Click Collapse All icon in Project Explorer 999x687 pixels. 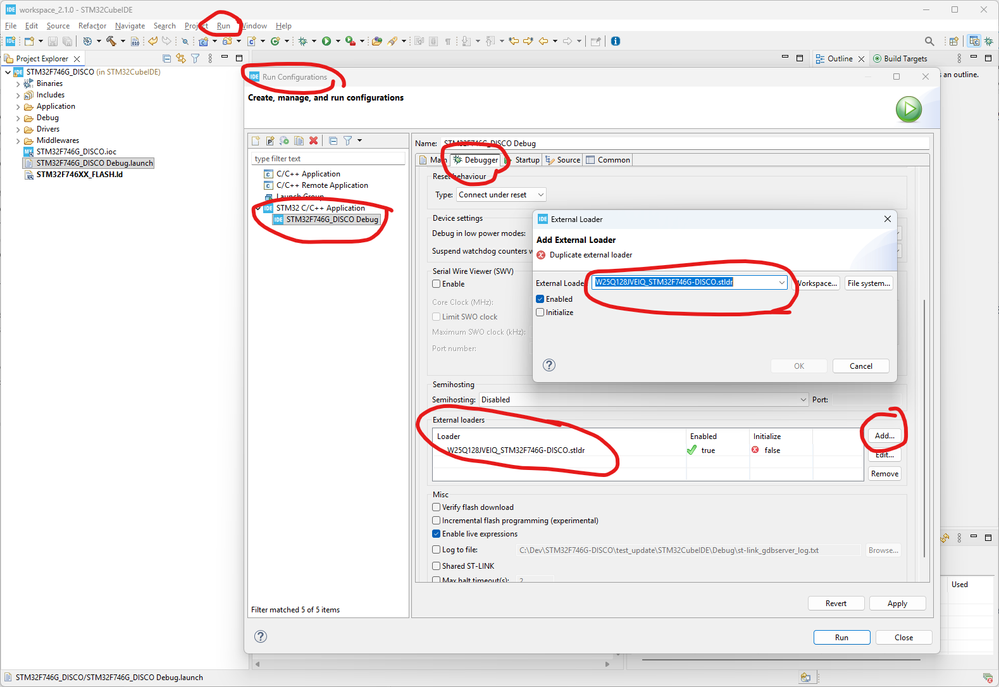click(x=167, y=59)
